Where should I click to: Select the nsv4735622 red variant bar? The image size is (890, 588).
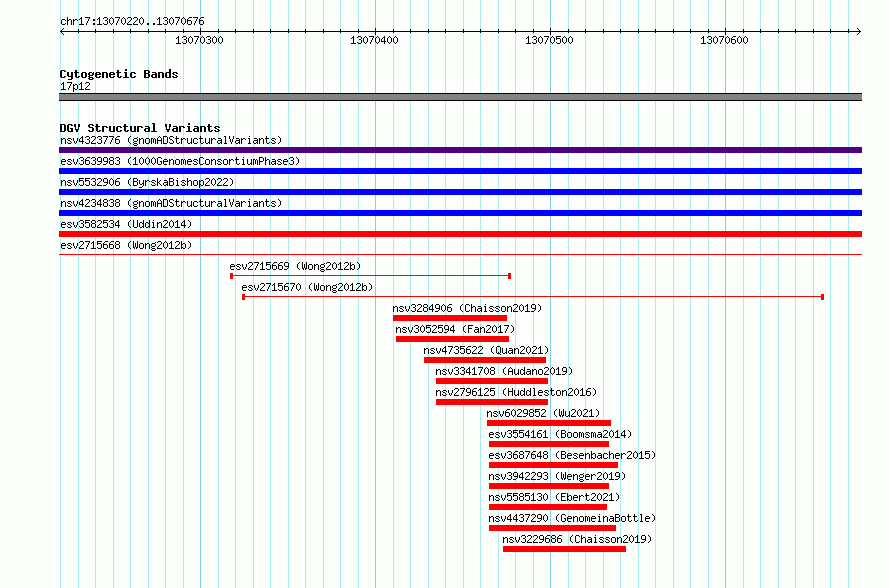(485, 360)
